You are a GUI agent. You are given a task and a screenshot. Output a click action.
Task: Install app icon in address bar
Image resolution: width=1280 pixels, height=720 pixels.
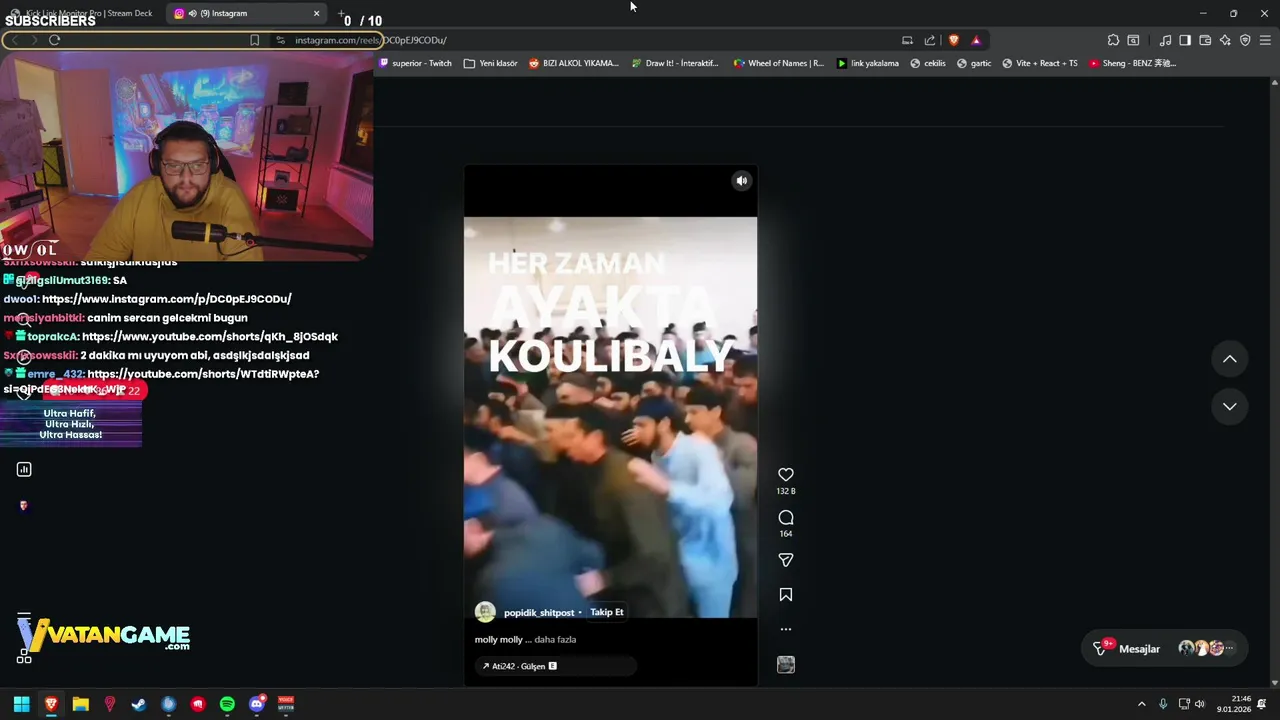pos(907,40)
